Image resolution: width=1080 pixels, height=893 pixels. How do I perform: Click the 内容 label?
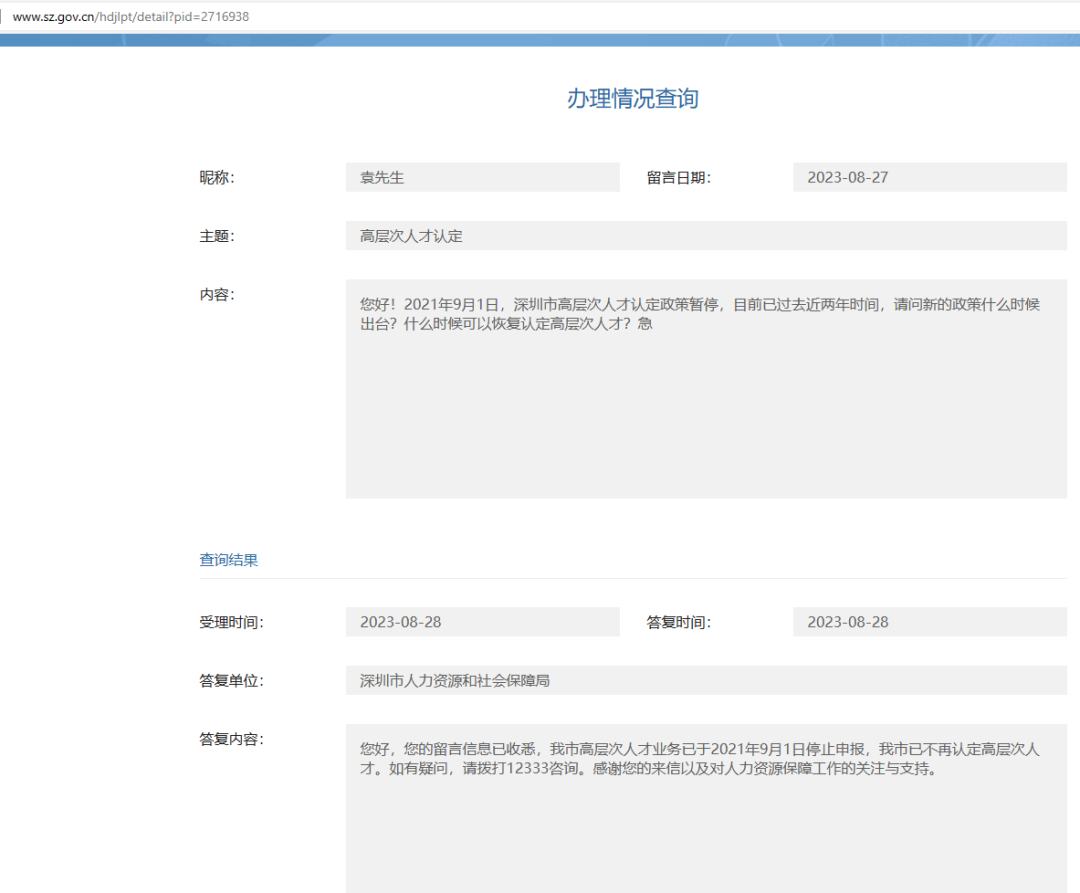tap(217, 295)
